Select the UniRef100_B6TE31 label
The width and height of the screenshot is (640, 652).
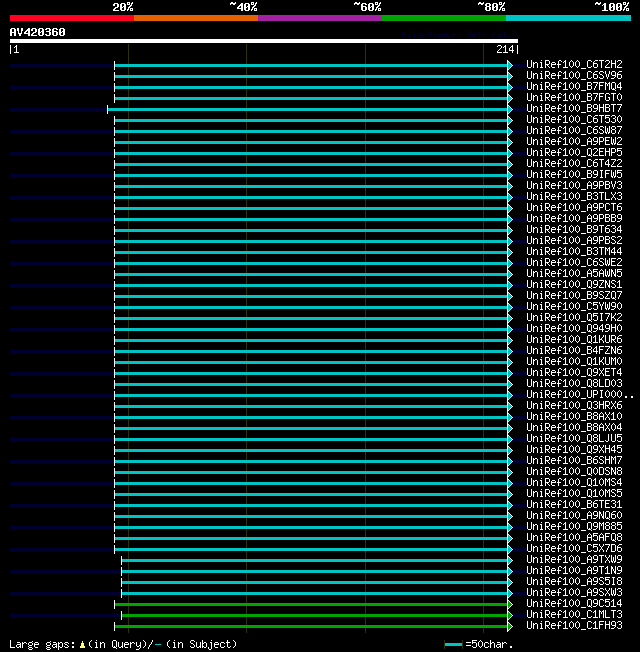[x=574, y=504]
